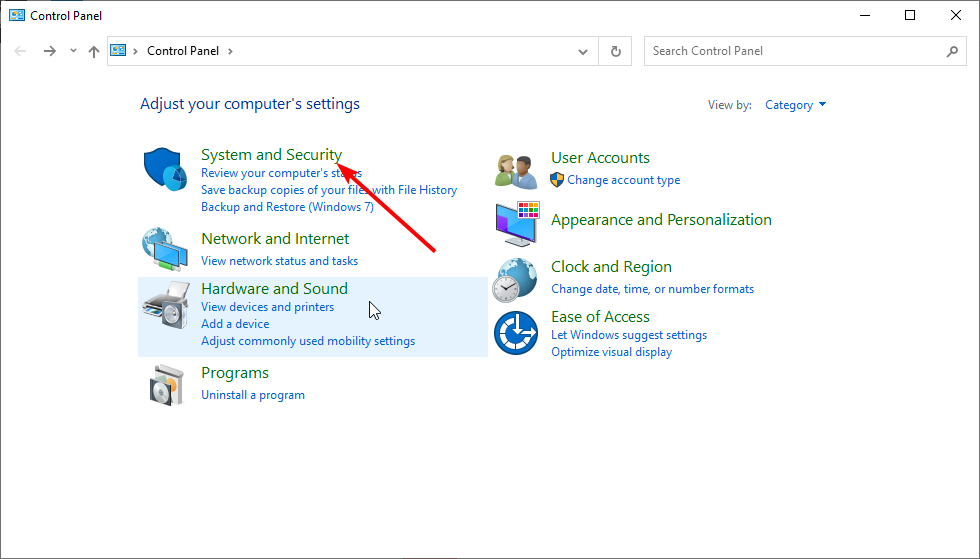Expand the chevron before Control Panel breadcrumb
Viewport: 980px width, 559px height.
click(136, 51)
